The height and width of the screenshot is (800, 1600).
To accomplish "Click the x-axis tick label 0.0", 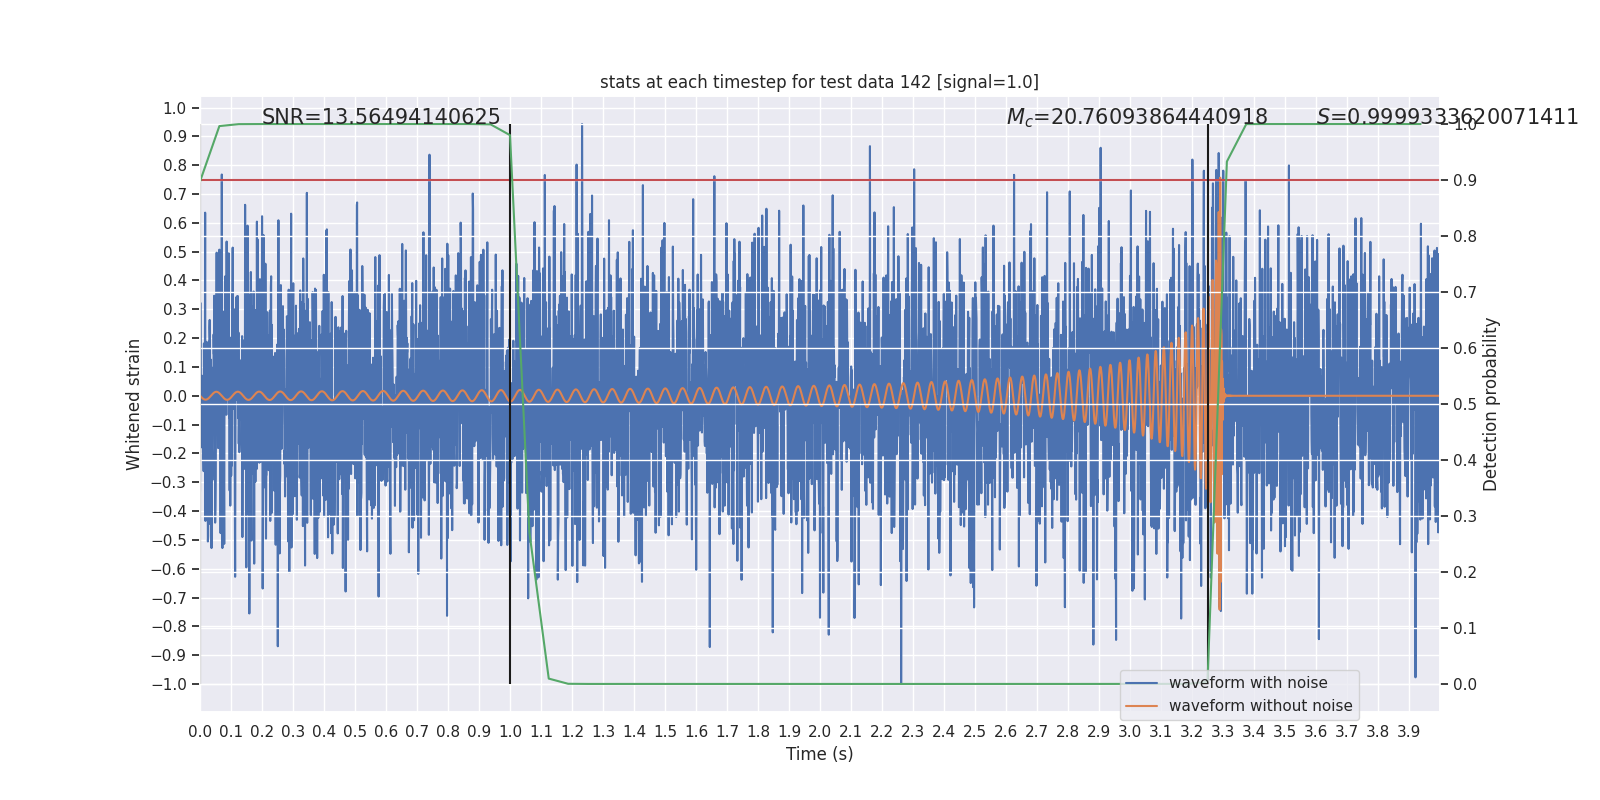I will 200,732.
